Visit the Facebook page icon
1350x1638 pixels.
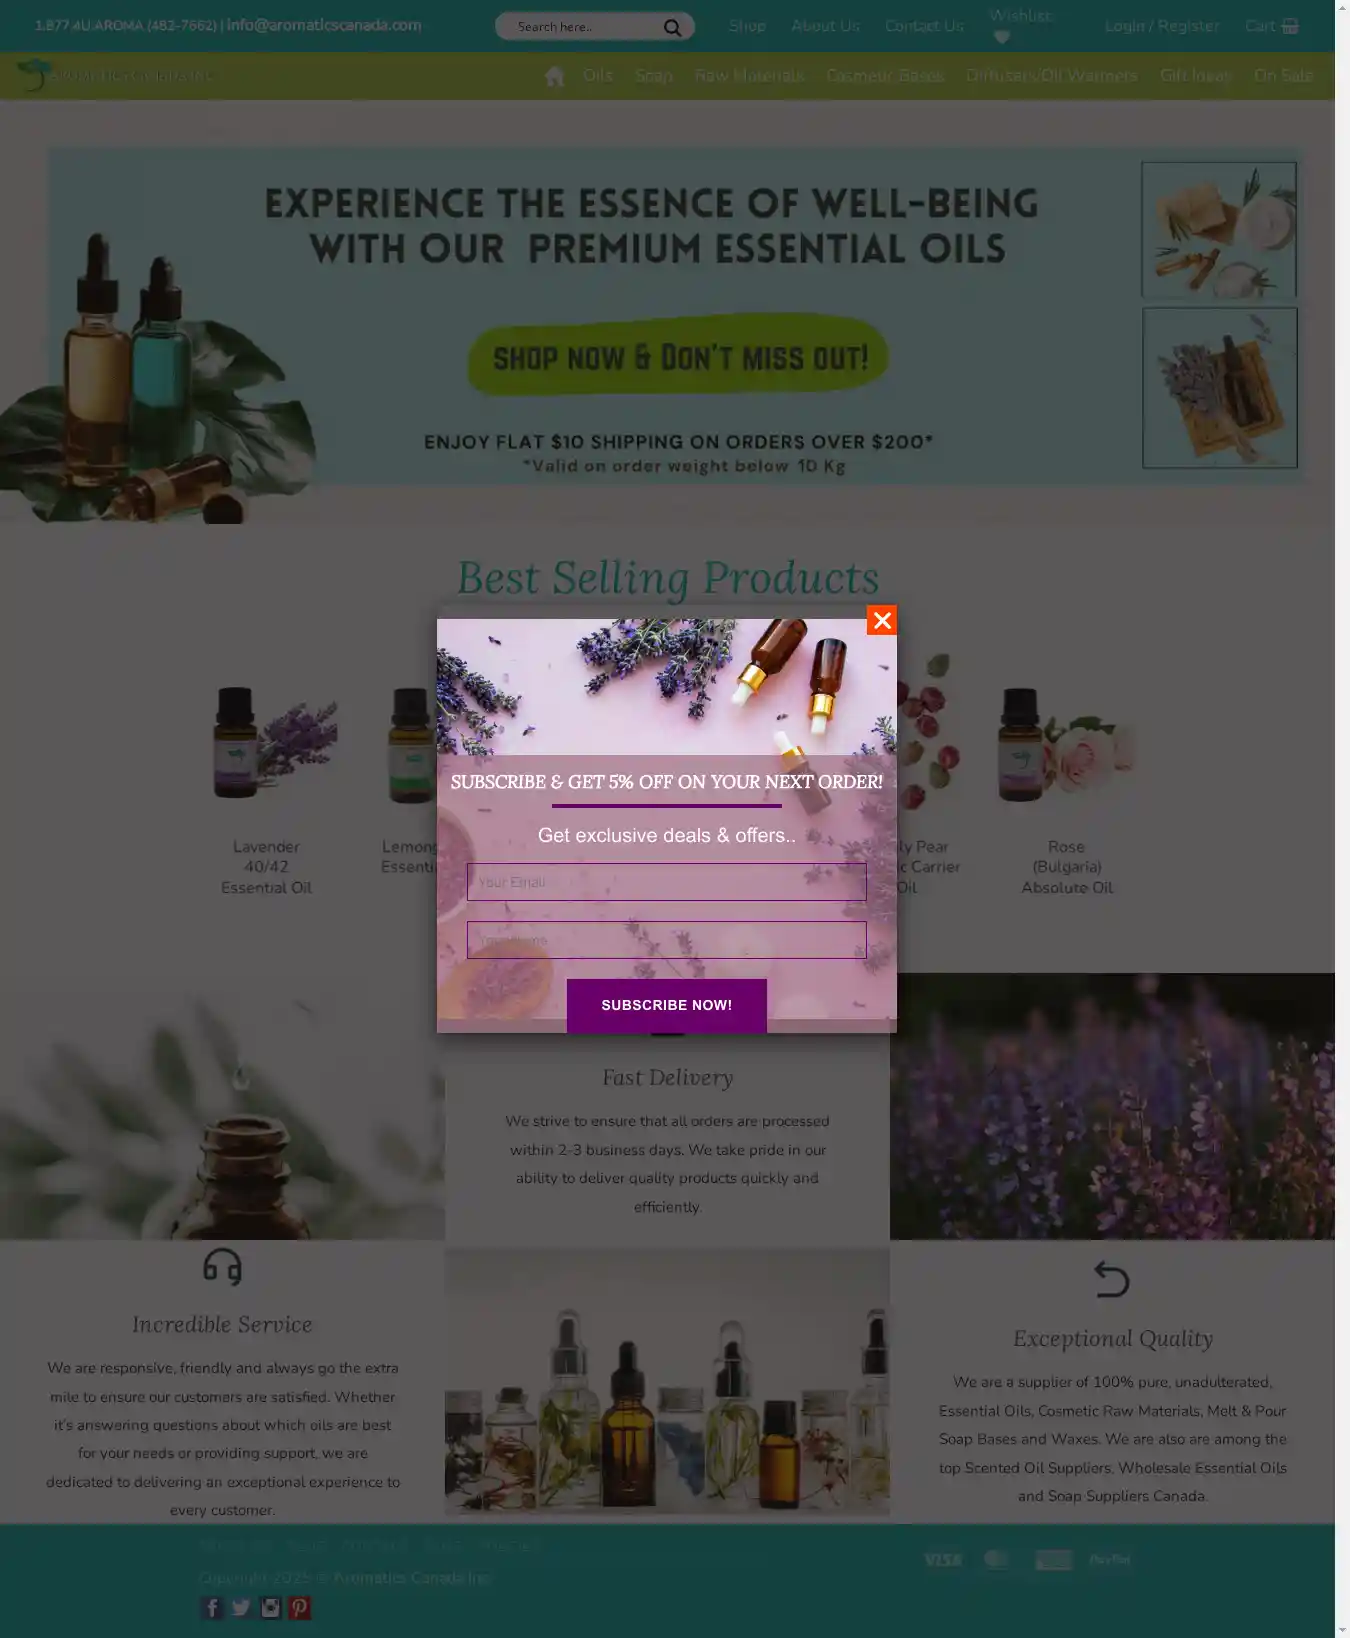[212, 1607]
